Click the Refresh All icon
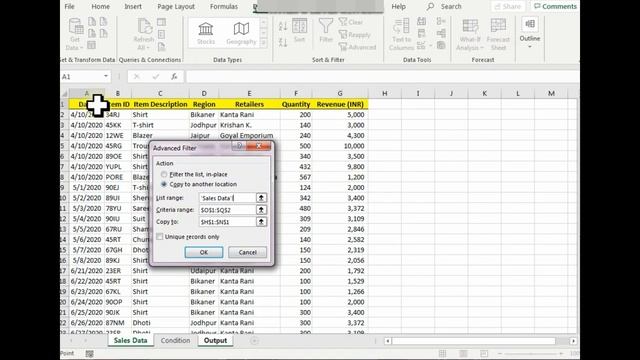Screen dimensions: 640x360 pyautogui.click(x=143, y=33)
